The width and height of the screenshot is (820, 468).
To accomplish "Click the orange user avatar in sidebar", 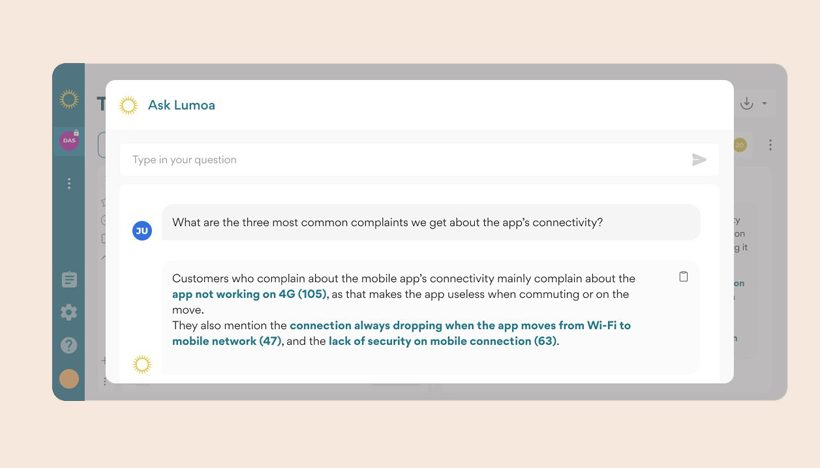I will (69, 379).
